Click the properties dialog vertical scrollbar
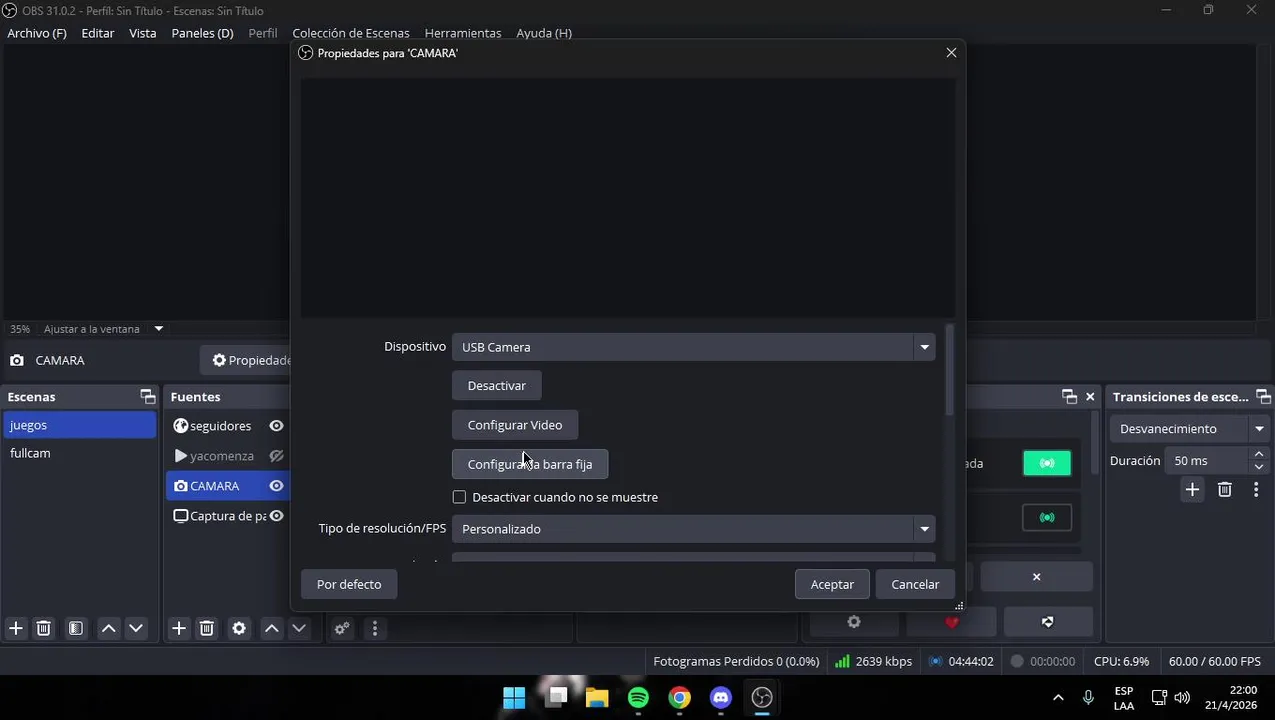The height and width of the screenshot is (720, 1275). click(x=949, y=370)
